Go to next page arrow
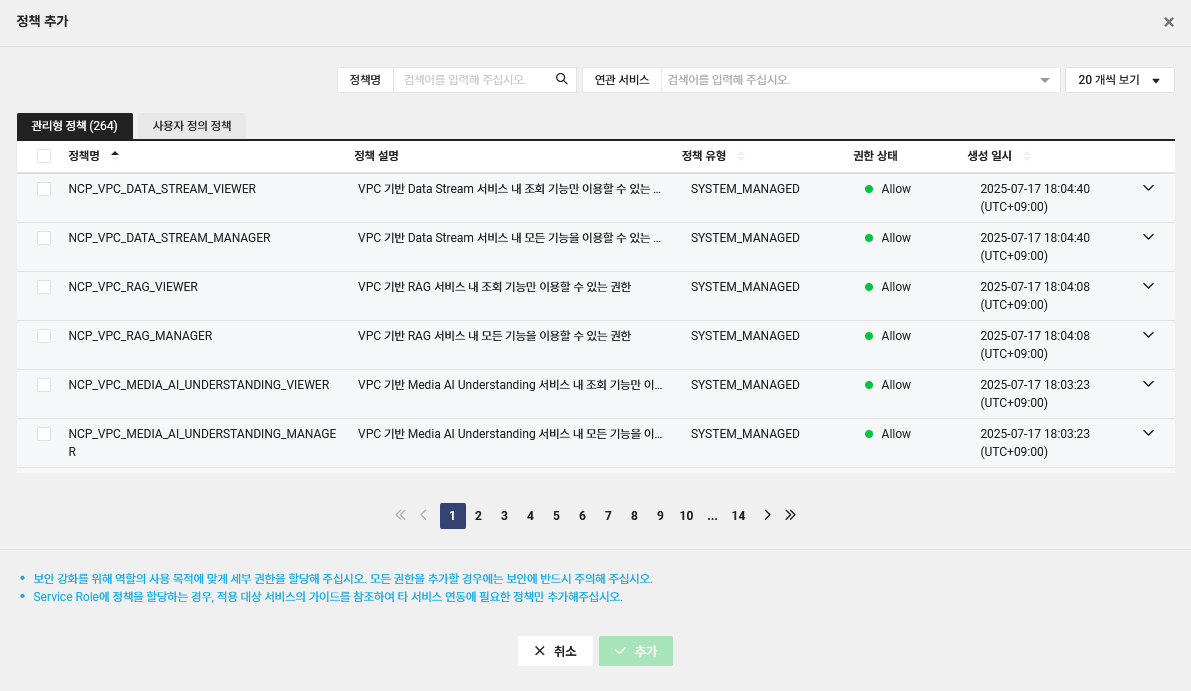 coord(767,516)
